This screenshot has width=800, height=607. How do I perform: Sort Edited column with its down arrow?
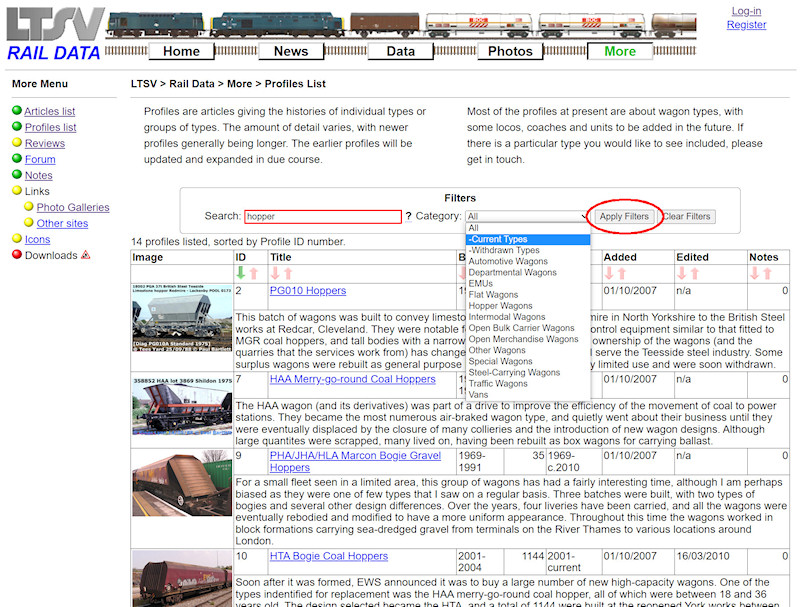[x=682, y=273]
